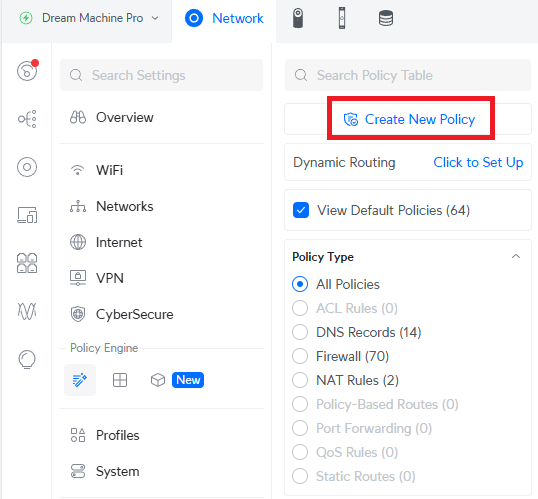This screenshot has width=538, height=499.
Task: Open the Port Manager grid icon in sidebar
Action: coord(27,263)
